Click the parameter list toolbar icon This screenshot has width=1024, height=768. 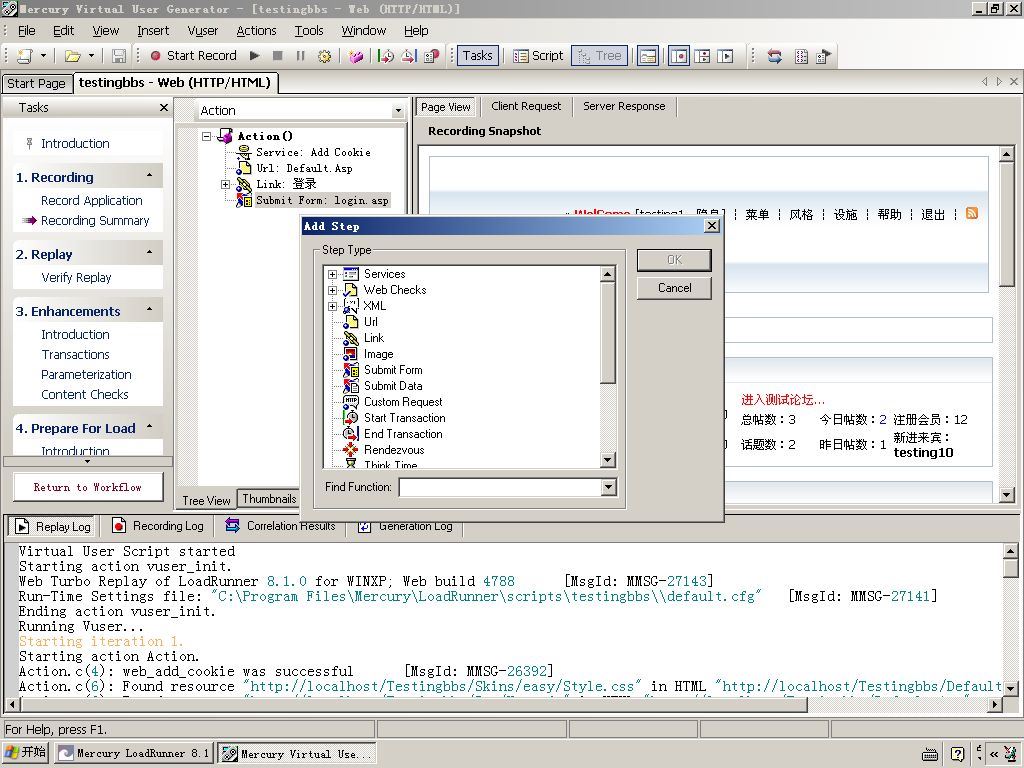click(801, 56)
